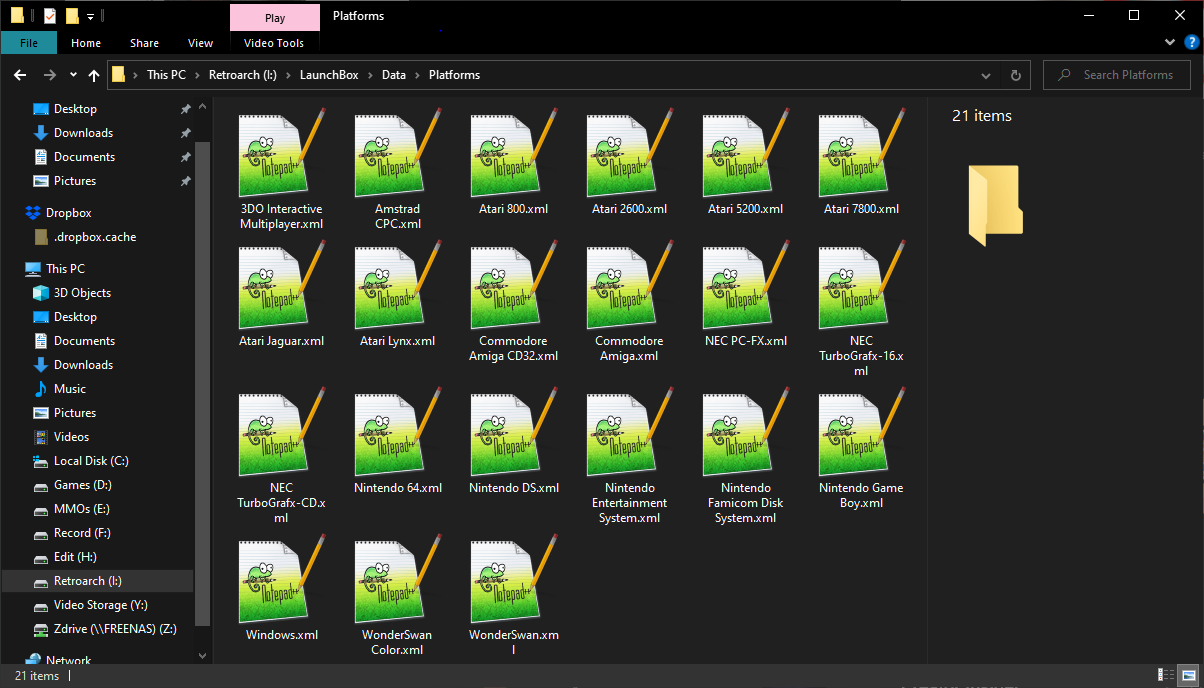Select the WonderSwan Color.xml file icon
This screenshot has height=688, width=1204.
pos(397,578)
